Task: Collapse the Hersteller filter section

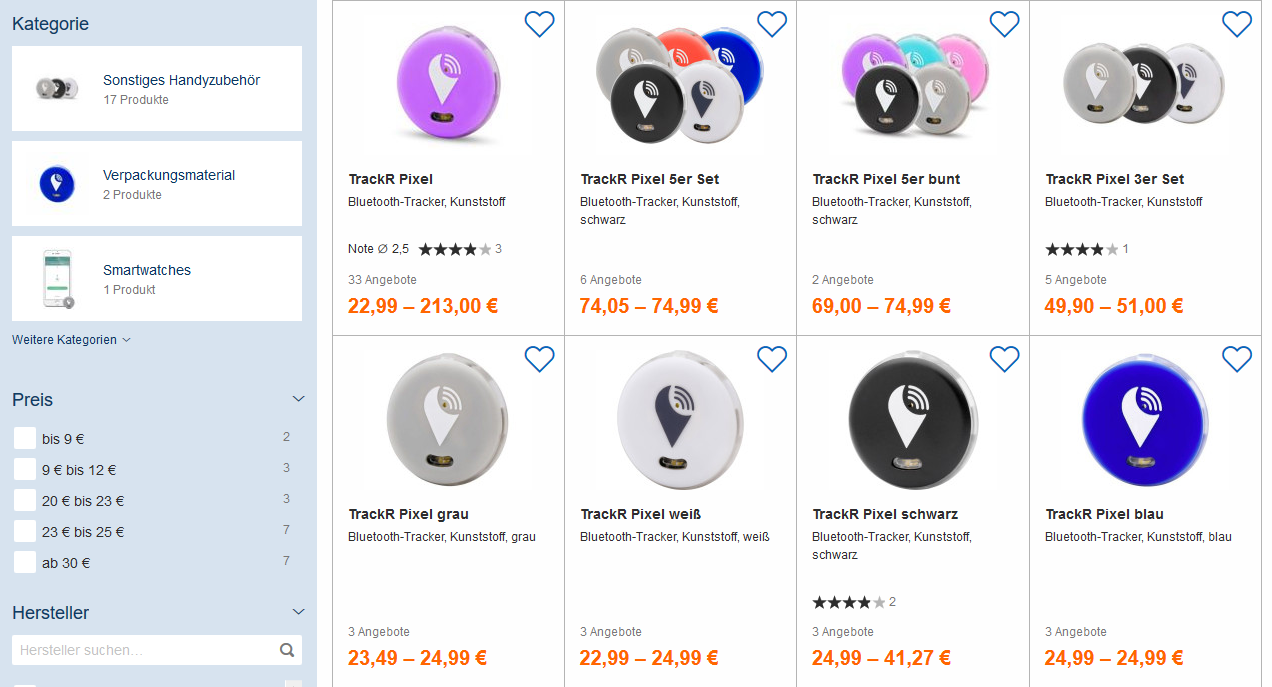Action: coord(298,611)
